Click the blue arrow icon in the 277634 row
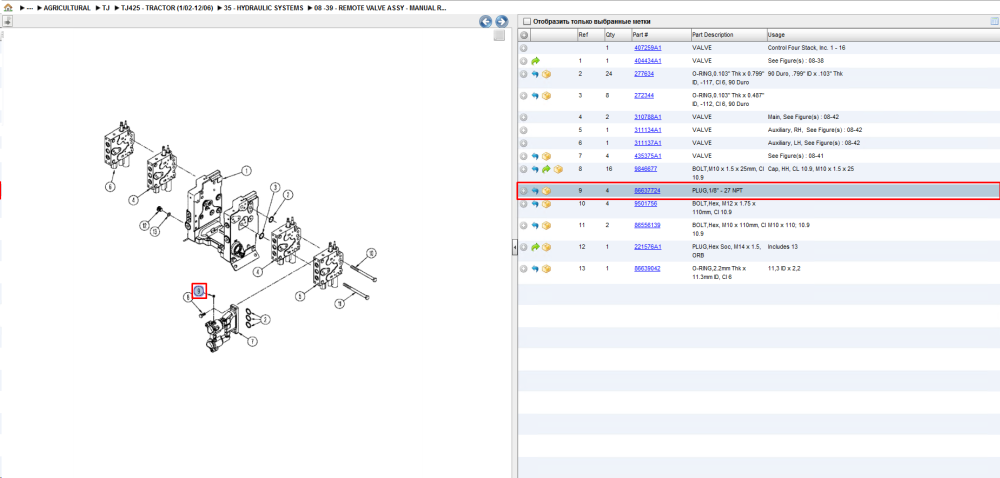Screen dimensions: 1000x478 click(535, 74)
